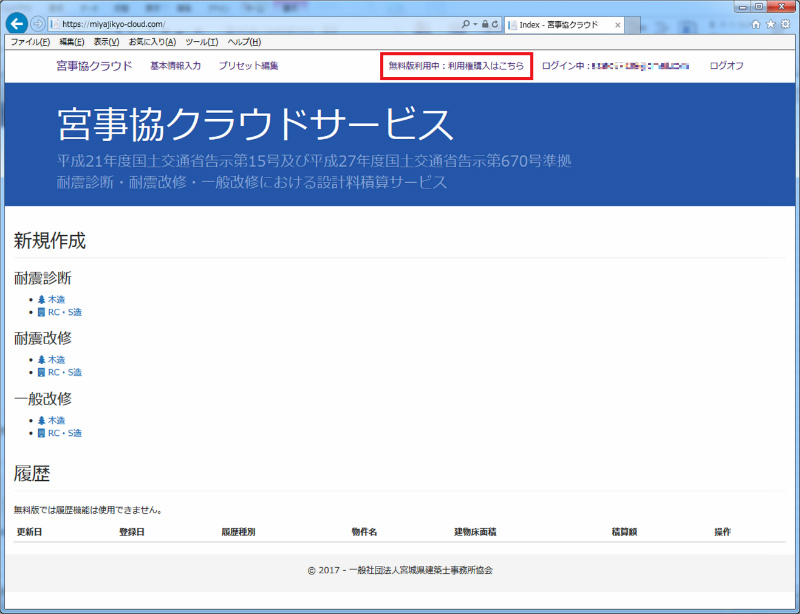800x614 pixels.
Task: Click the © 2017 footer copyright text
Action: 400,570
